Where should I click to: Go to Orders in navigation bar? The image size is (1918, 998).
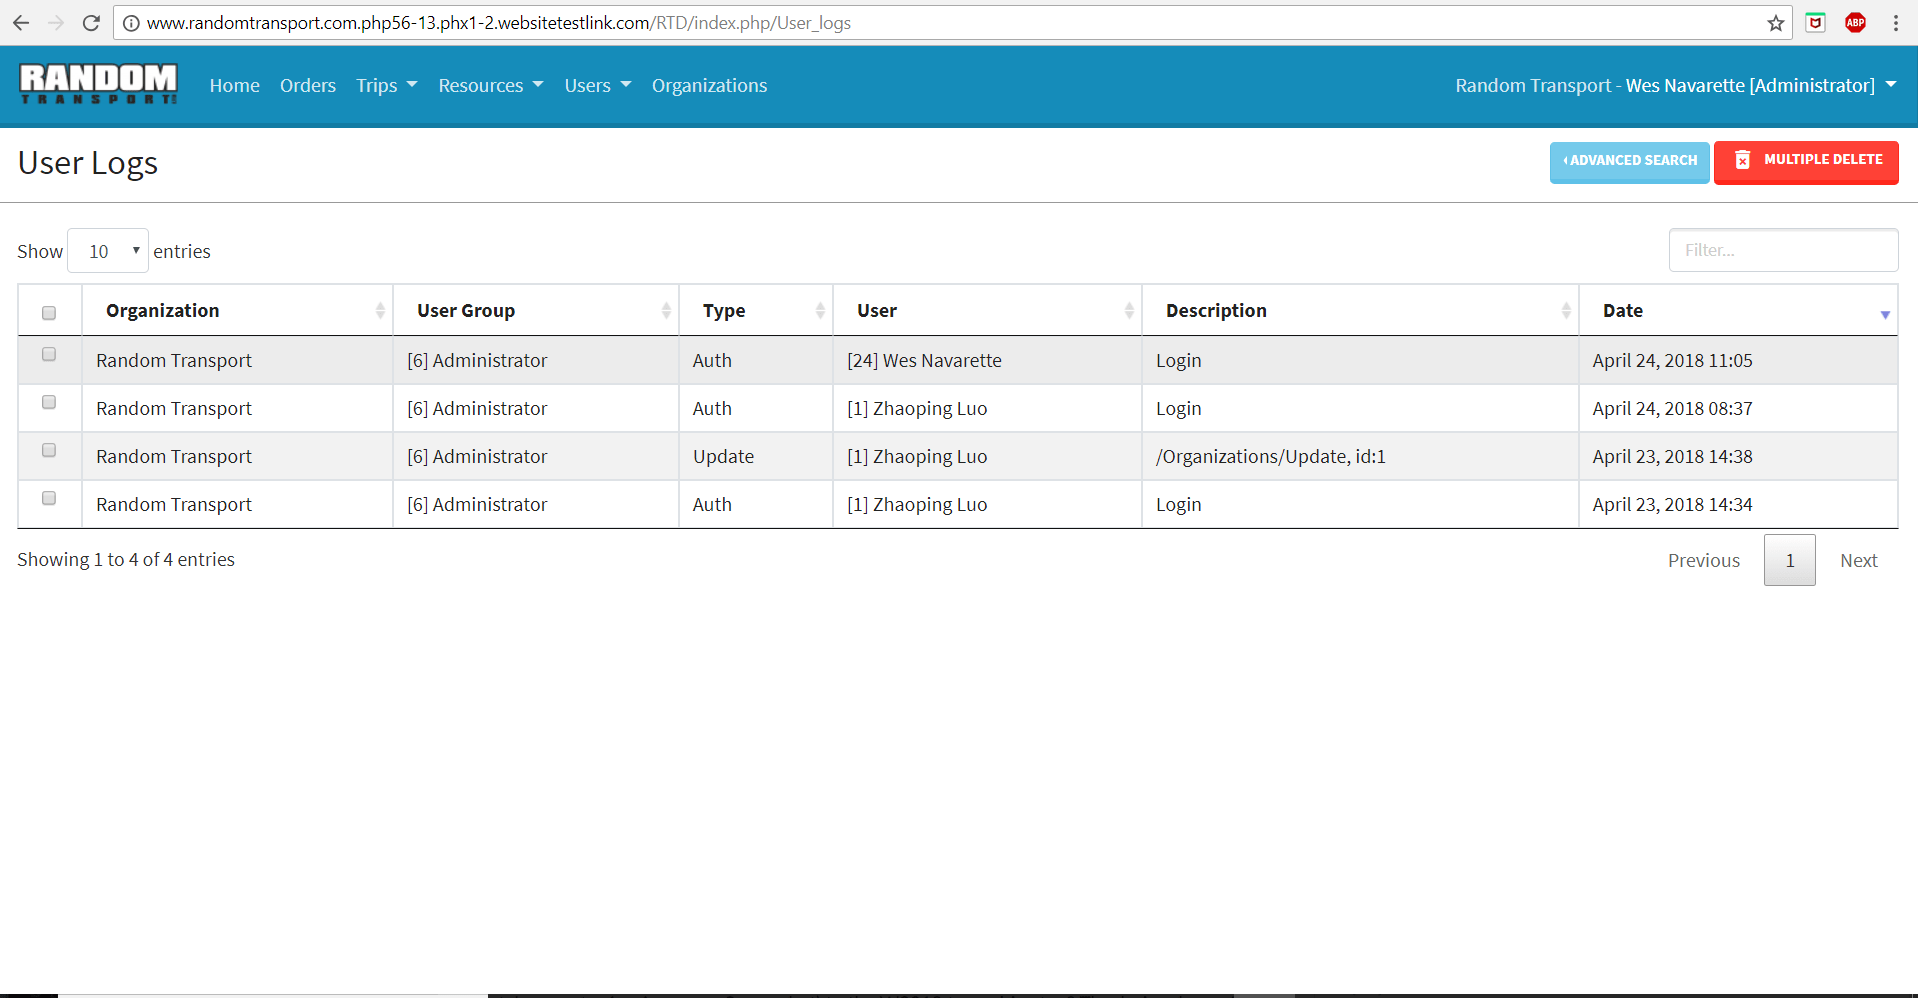[307, 86]
